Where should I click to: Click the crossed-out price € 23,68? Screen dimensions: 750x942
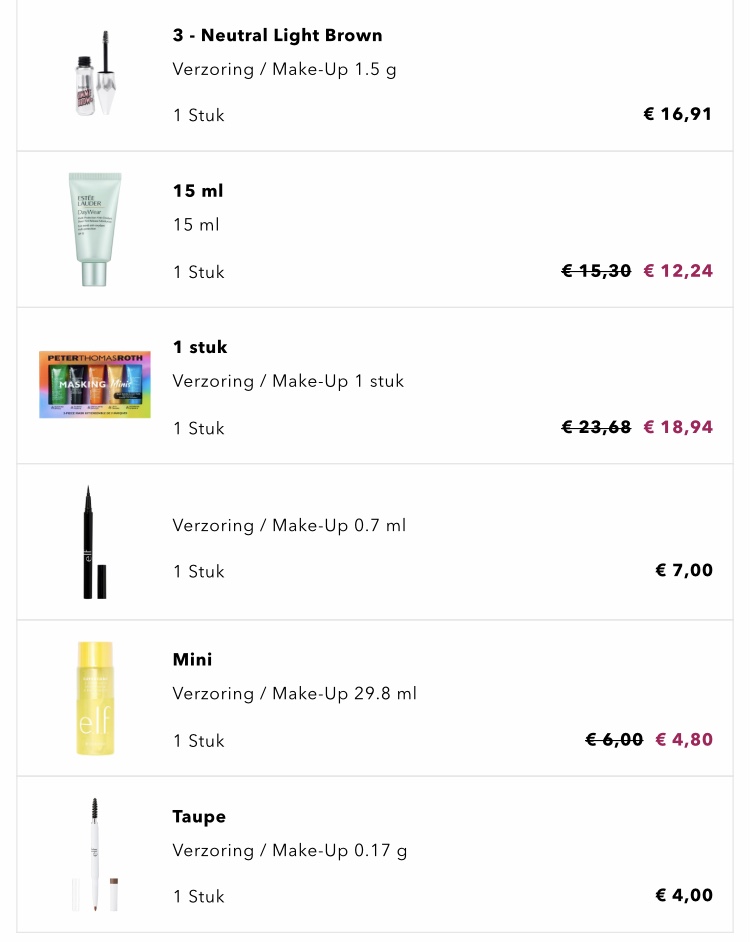point(596,427)
